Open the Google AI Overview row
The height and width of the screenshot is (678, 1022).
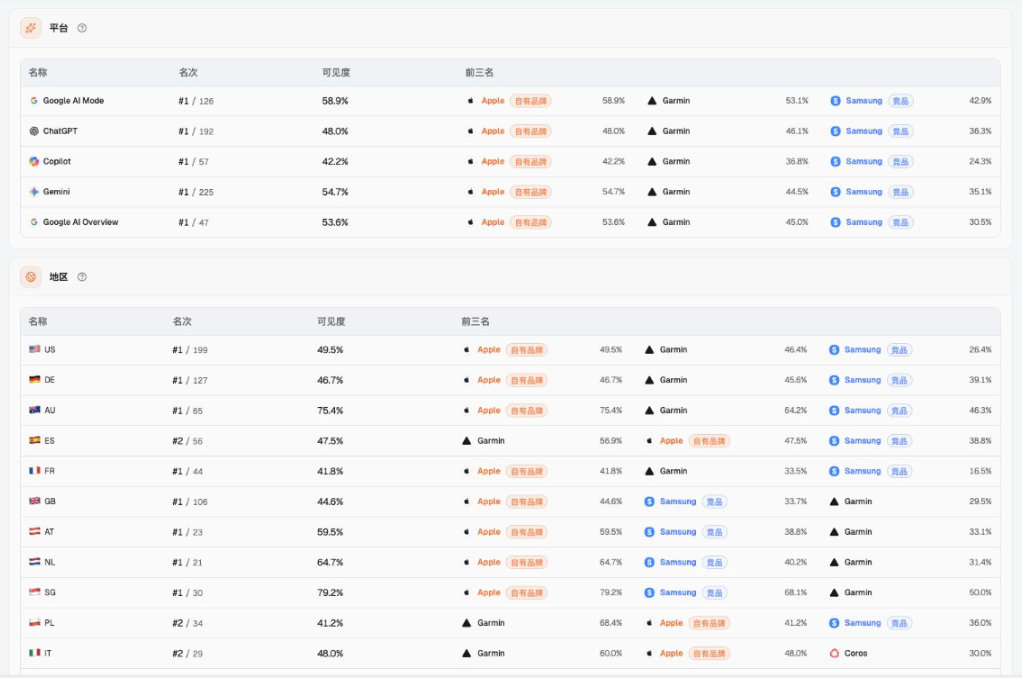pos(510,222)
